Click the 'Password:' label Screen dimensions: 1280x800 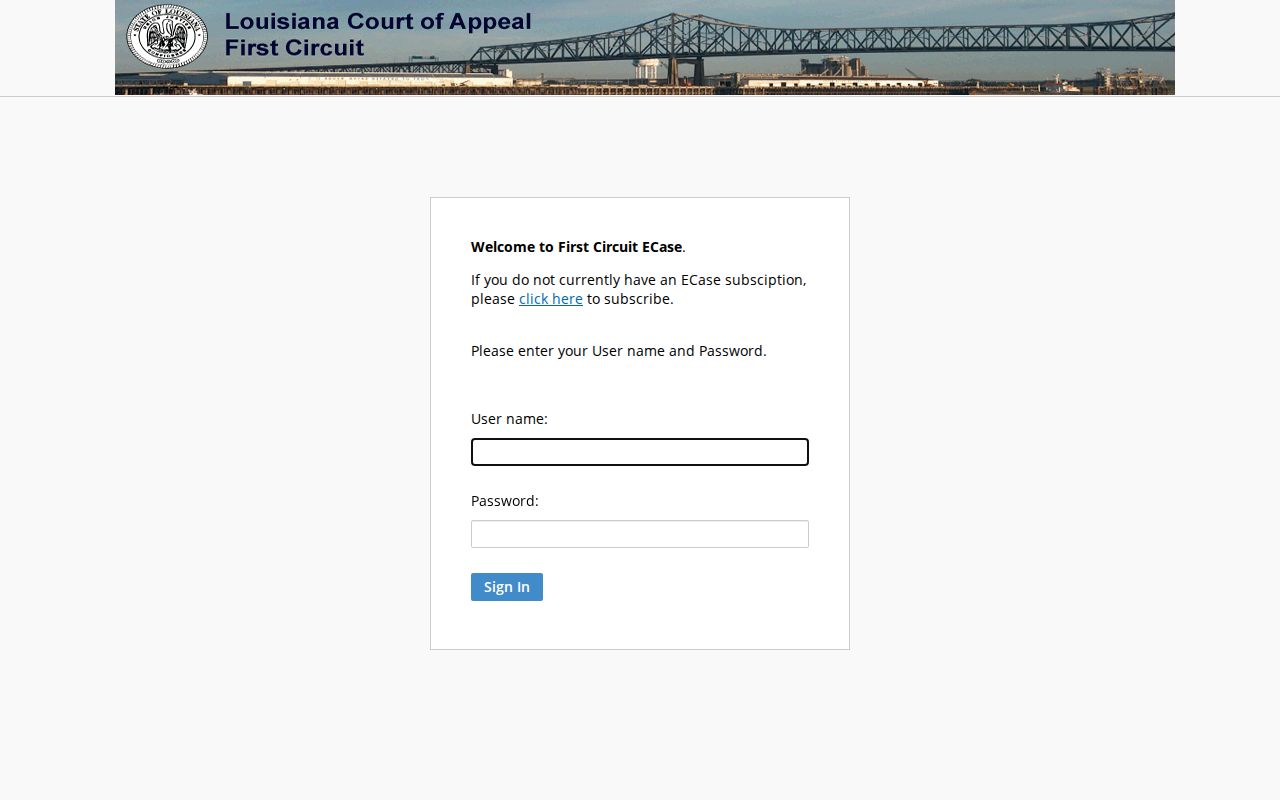[x=505, y=501]
